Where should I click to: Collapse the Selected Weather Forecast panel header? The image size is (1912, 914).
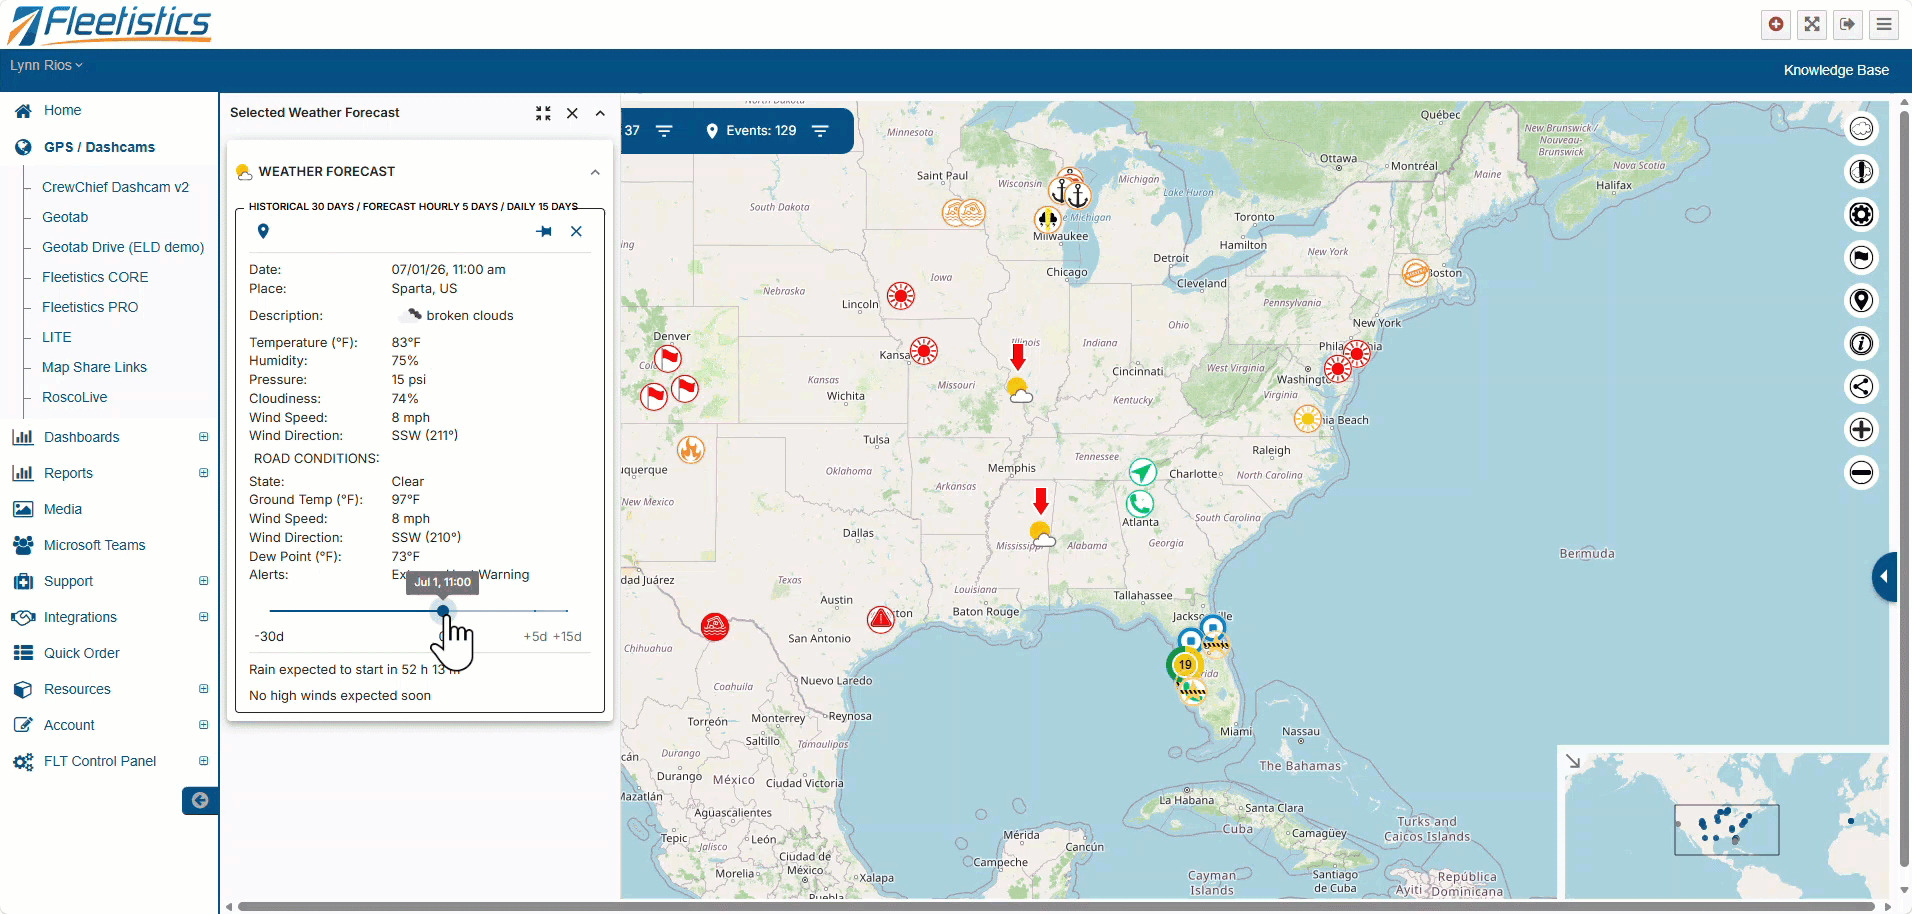point(600,113)
